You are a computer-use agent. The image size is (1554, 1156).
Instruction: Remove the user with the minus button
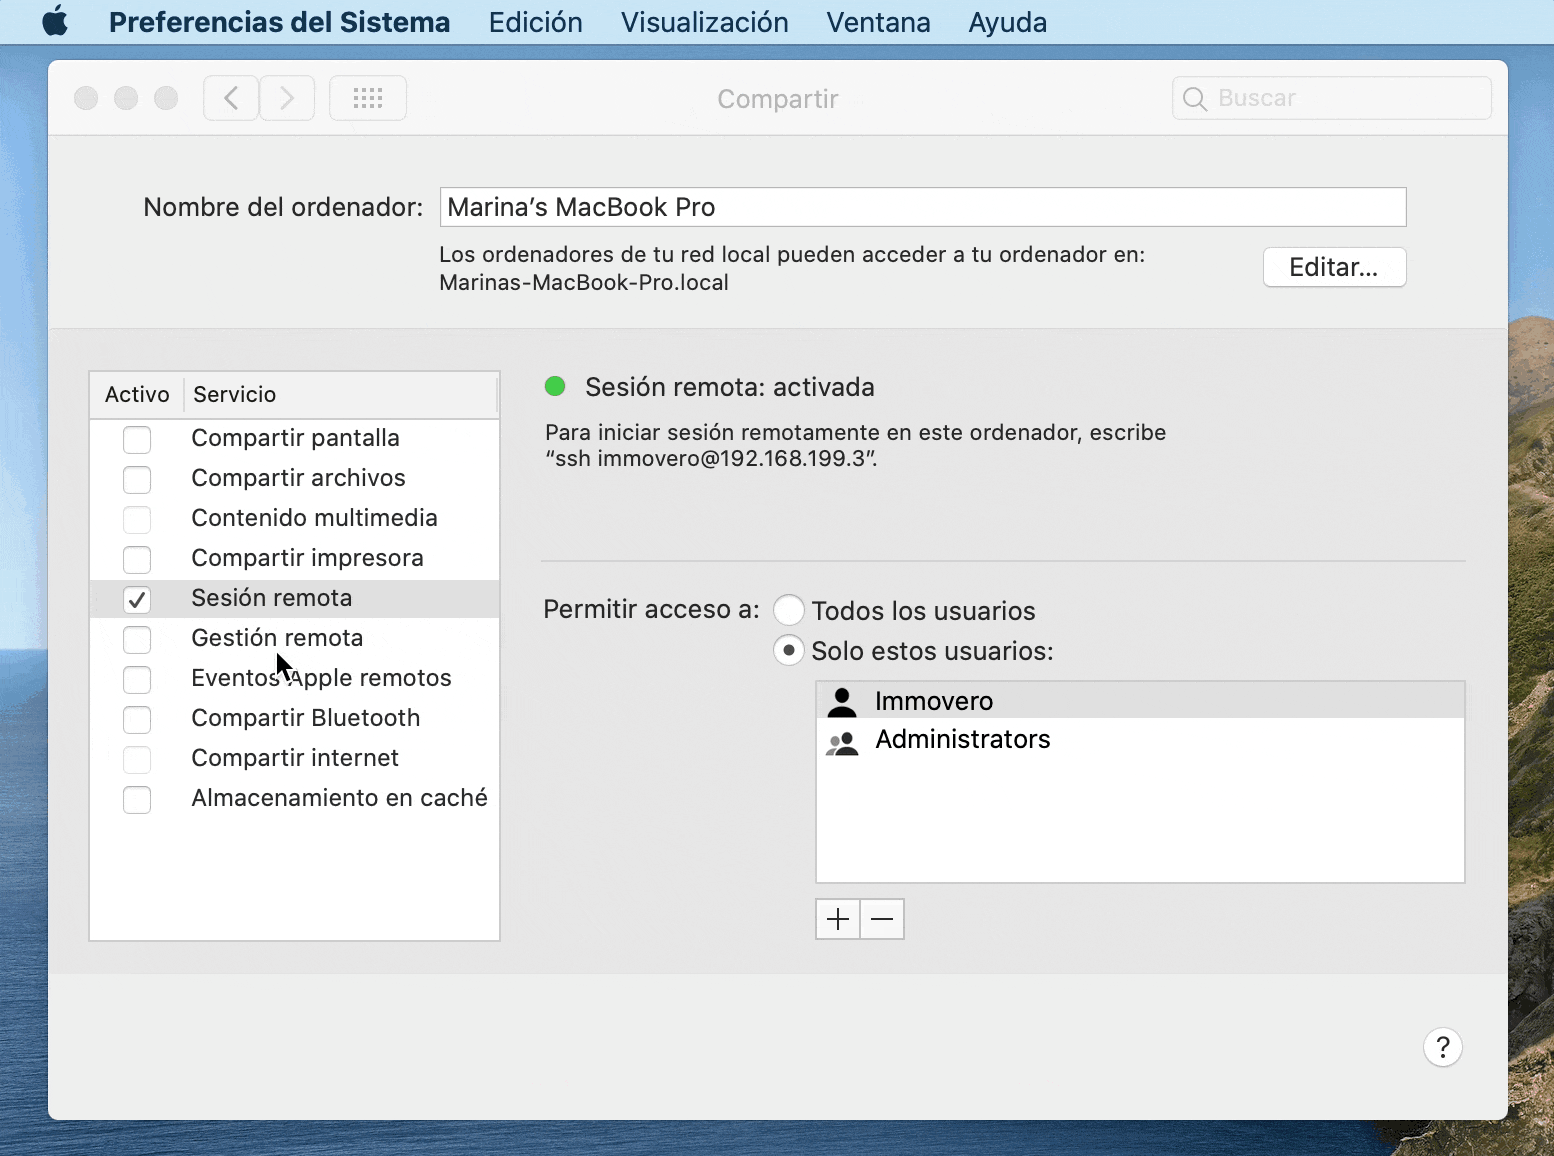(882, 919)
